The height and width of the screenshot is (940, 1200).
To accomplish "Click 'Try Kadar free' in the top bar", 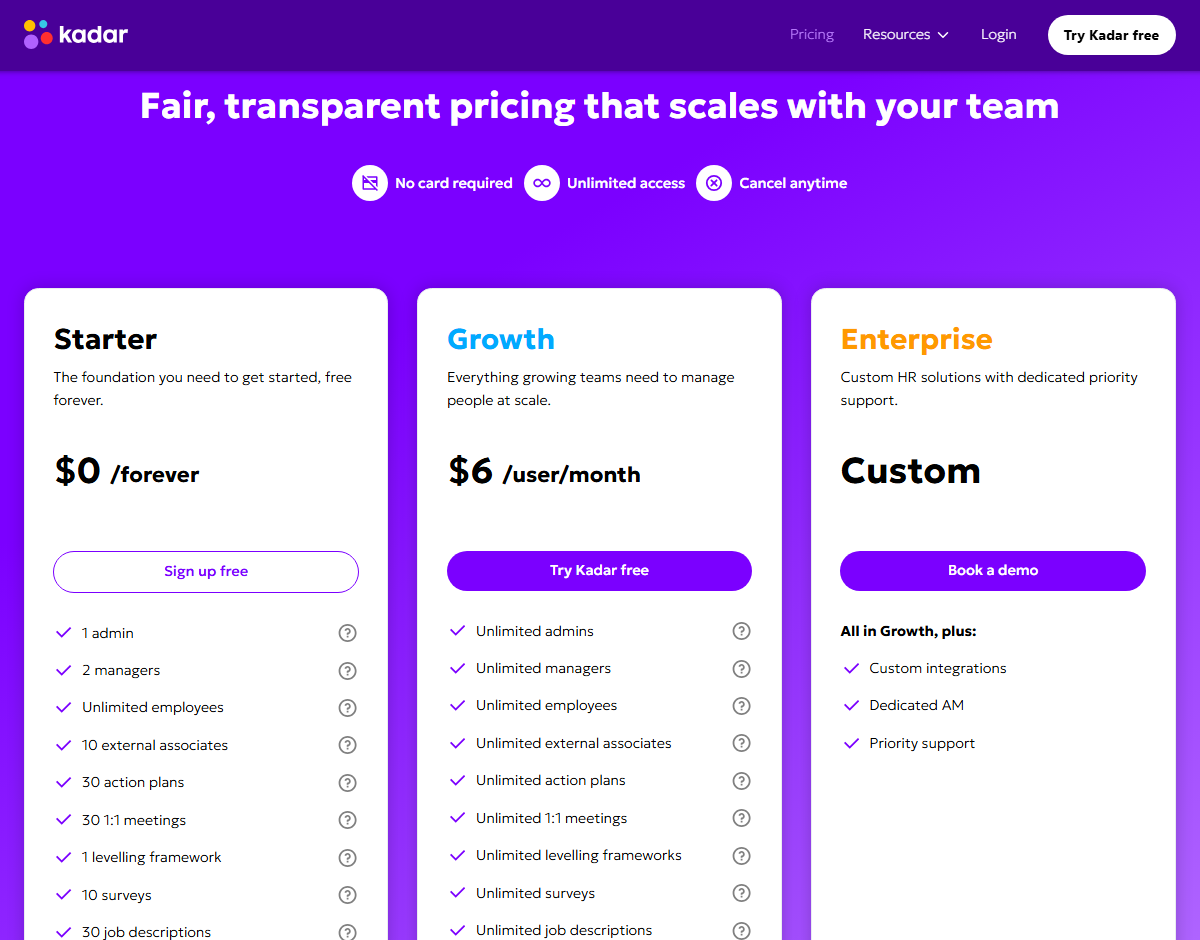I will [1111, 34].
